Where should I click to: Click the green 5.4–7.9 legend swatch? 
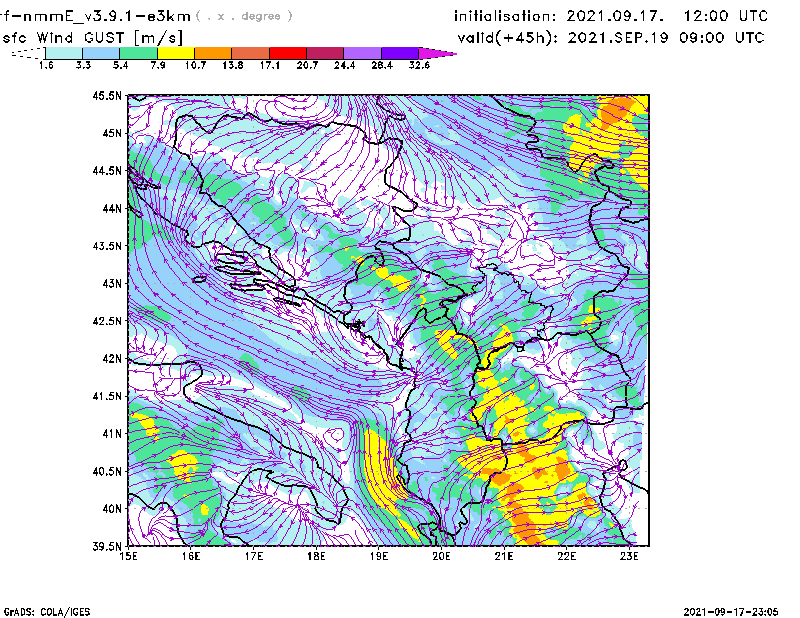pos(138,53)
